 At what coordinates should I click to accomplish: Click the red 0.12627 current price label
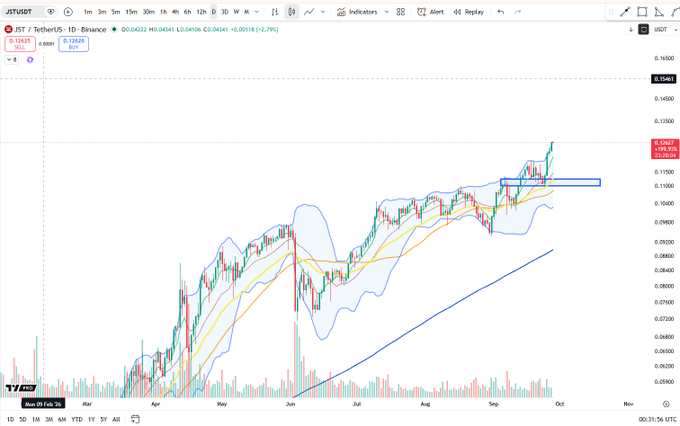pyautogui.click(x=665, y=149)
